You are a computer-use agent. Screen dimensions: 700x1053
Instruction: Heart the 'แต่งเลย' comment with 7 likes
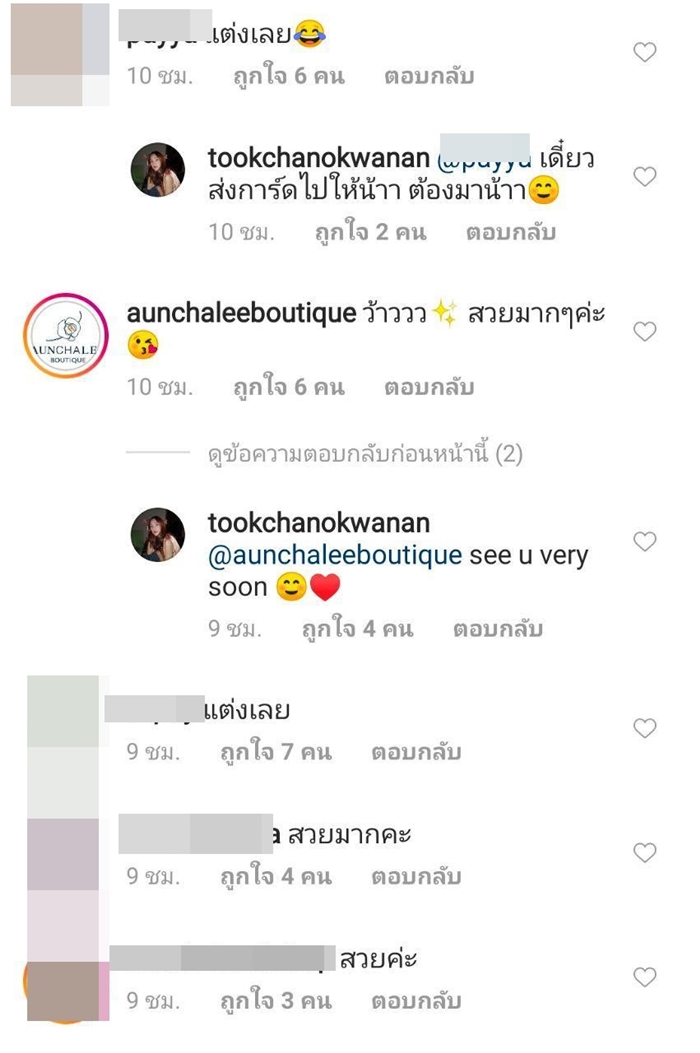645,728
